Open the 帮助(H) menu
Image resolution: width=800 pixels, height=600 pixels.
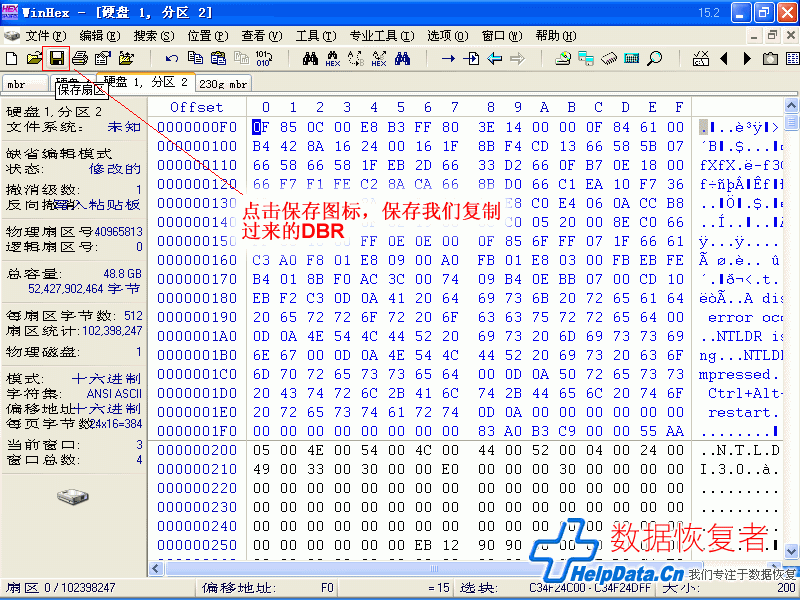click(x=556, y=36)
